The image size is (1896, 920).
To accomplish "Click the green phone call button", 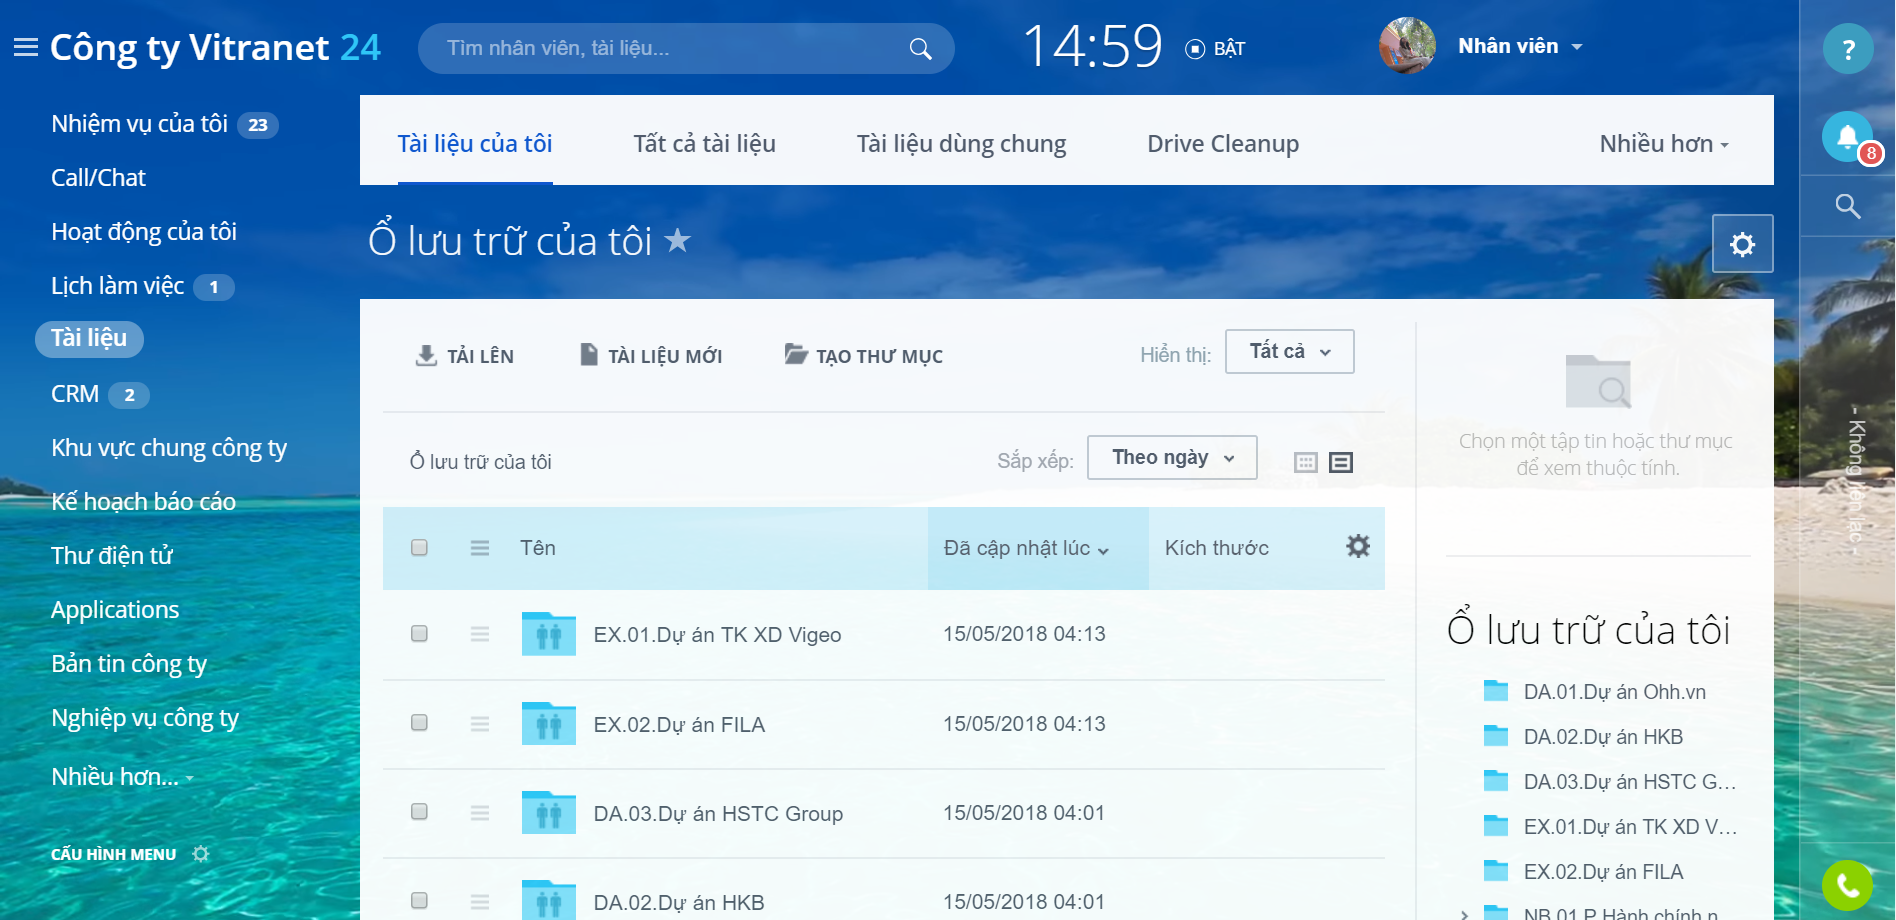I will pos(1847,885).
